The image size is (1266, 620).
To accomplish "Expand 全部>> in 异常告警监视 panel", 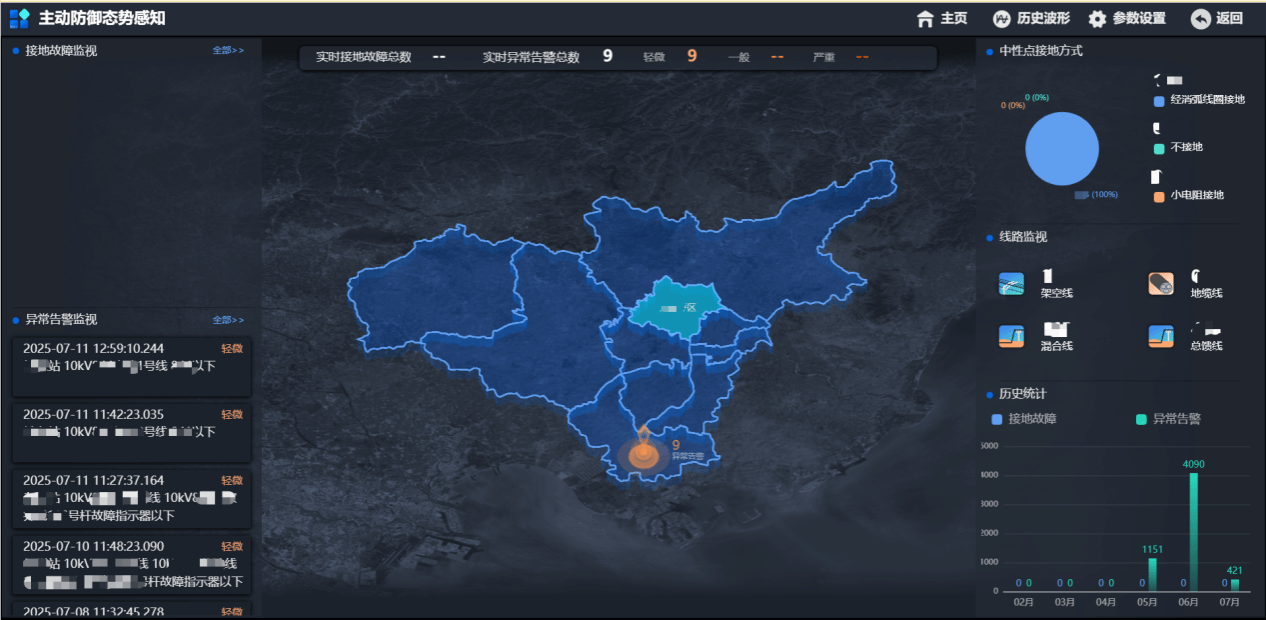I will click(x=228, y=320).
